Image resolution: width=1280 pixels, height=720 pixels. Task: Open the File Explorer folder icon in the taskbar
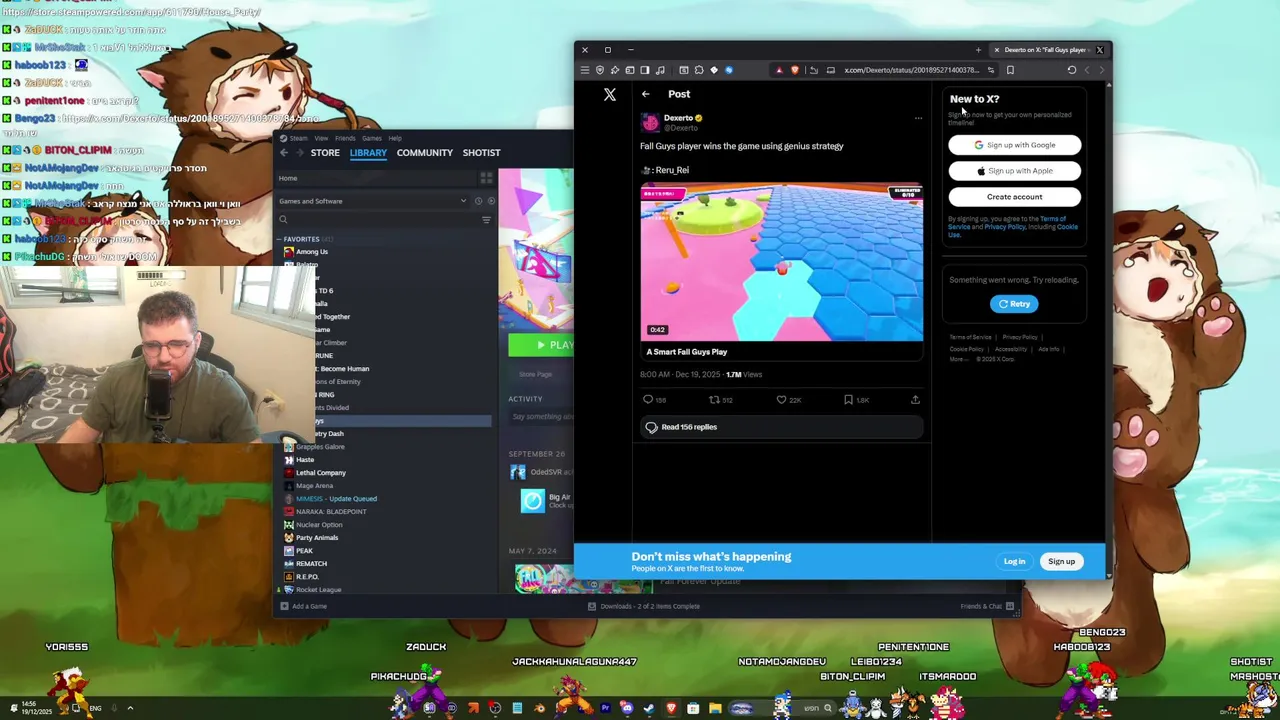tap(715, 709)
